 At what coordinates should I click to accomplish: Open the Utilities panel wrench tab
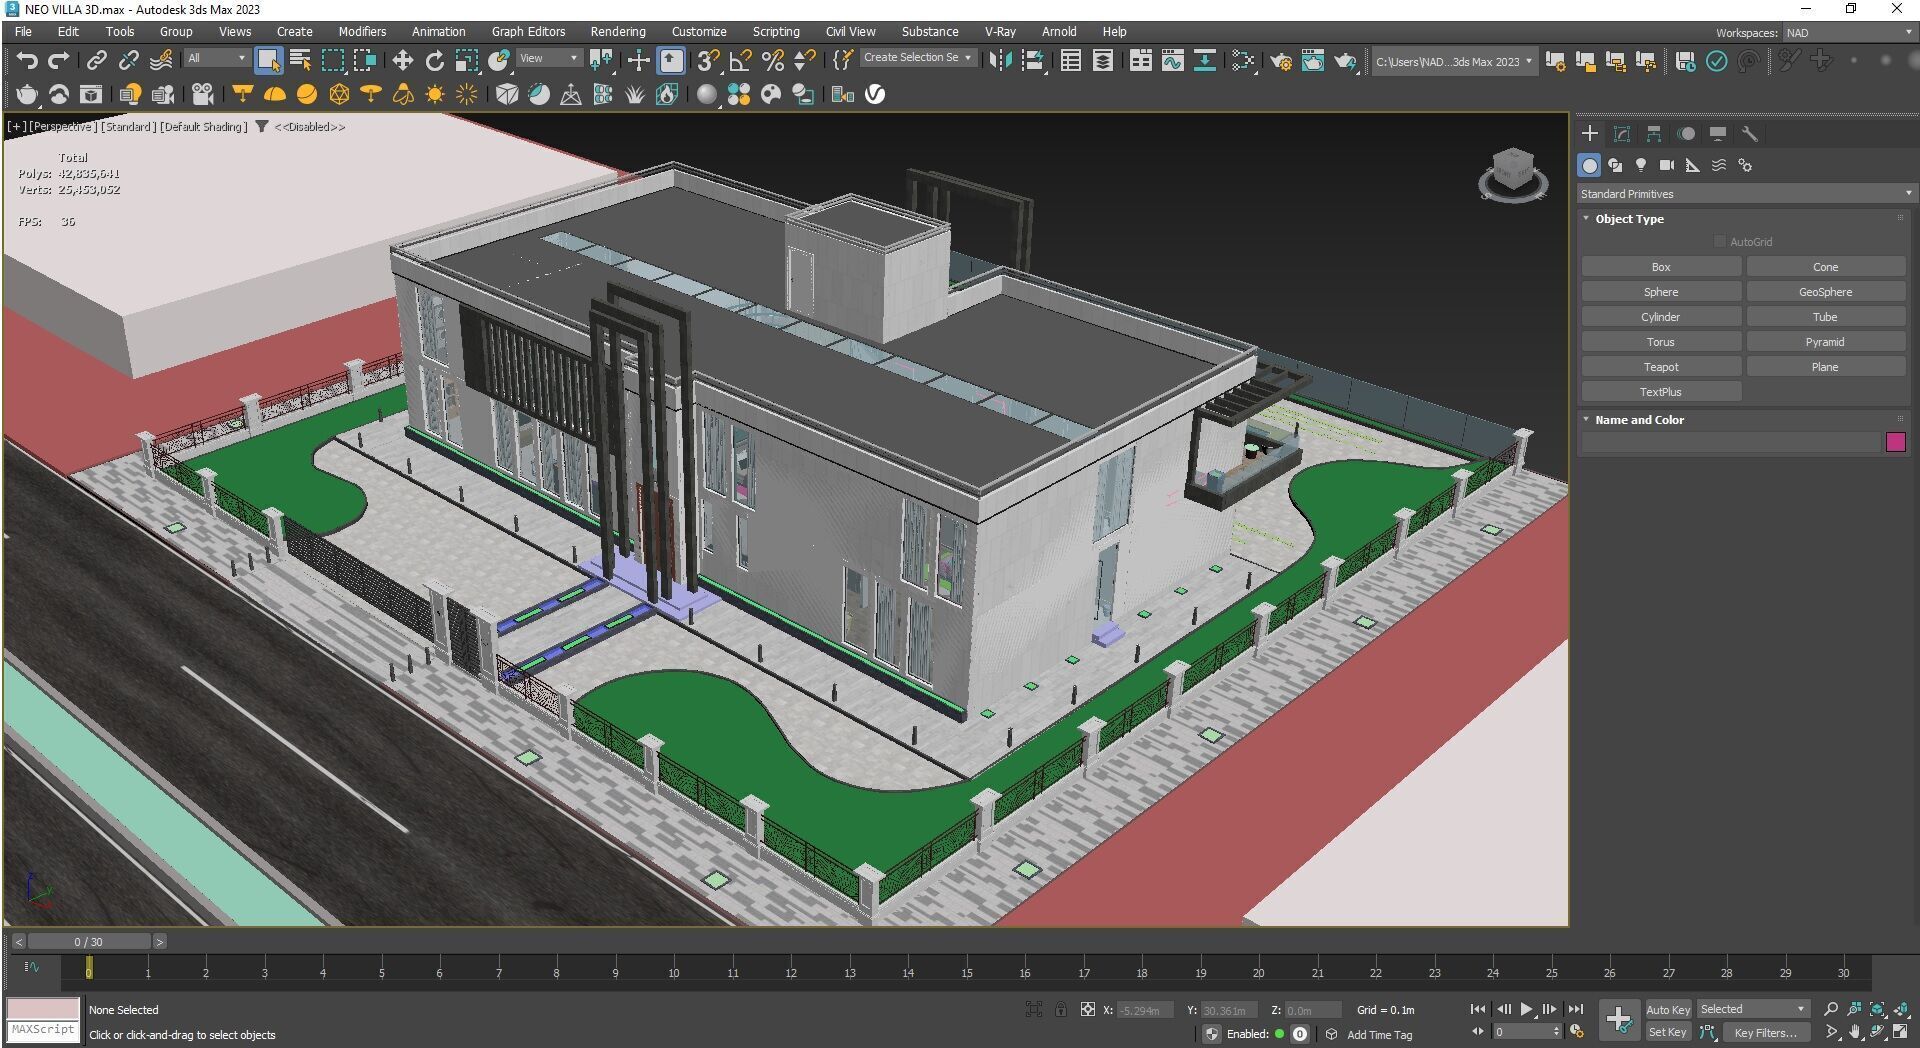1750,134
